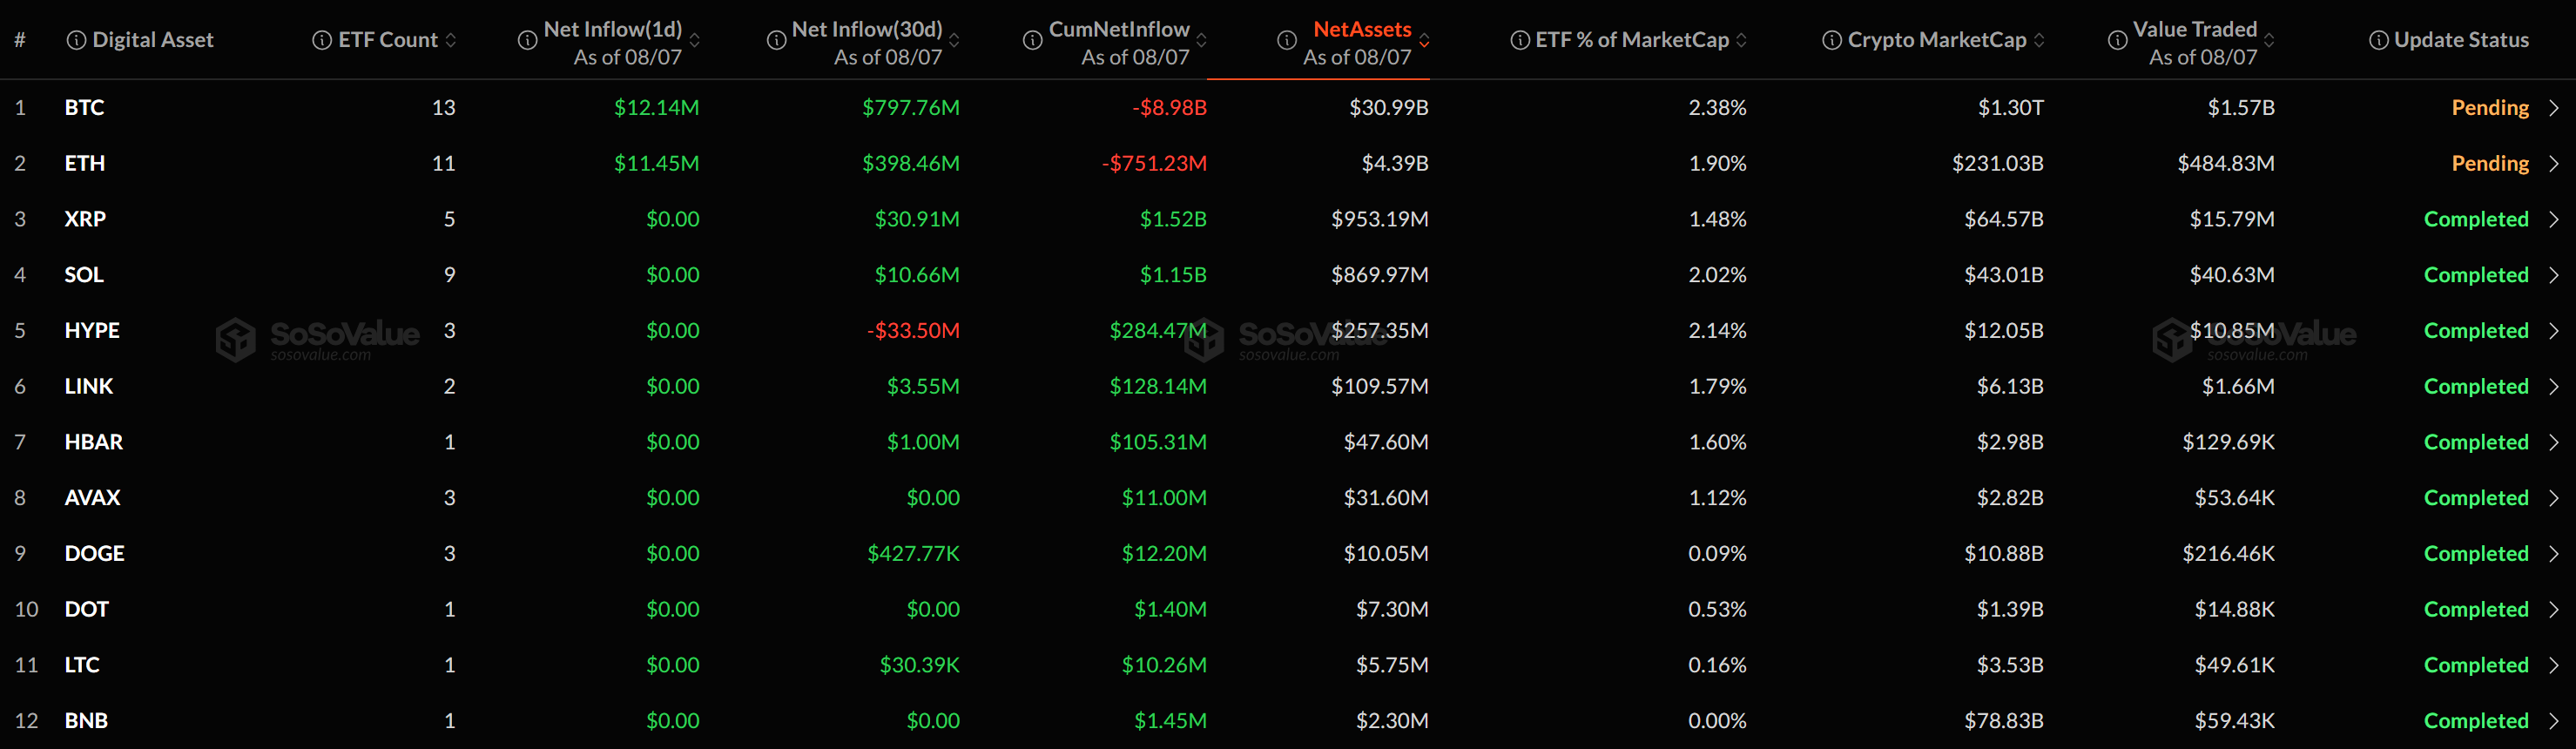Screen dimensions: 2576x749
Task: Click info icon beside CumNetInflow header
Action: tap(1033, 40)
